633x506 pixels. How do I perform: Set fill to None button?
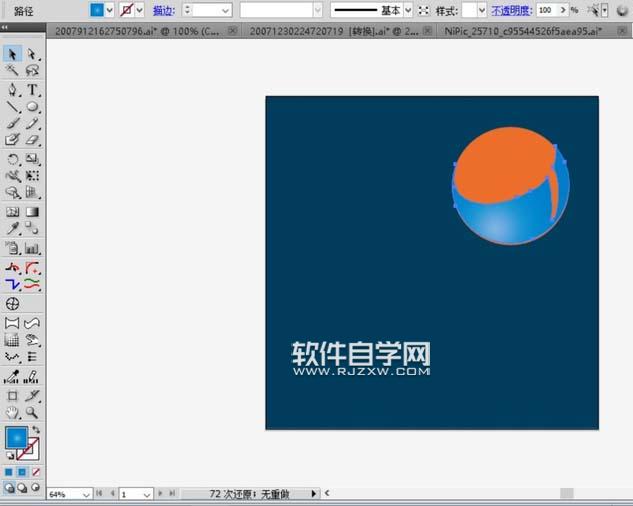[x=36, y=472]
